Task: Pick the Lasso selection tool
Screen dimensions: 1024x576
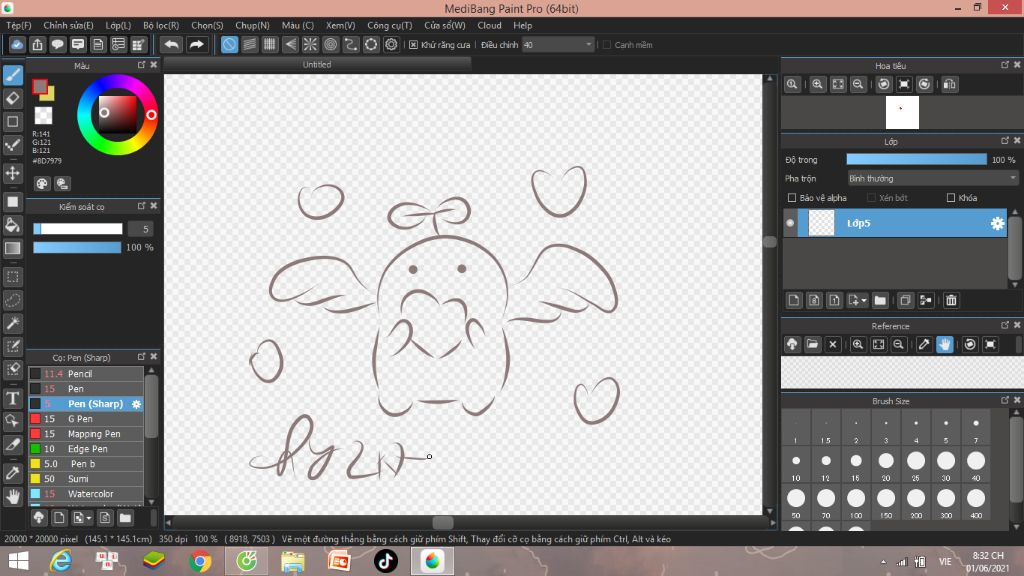Action: (12, 300)
